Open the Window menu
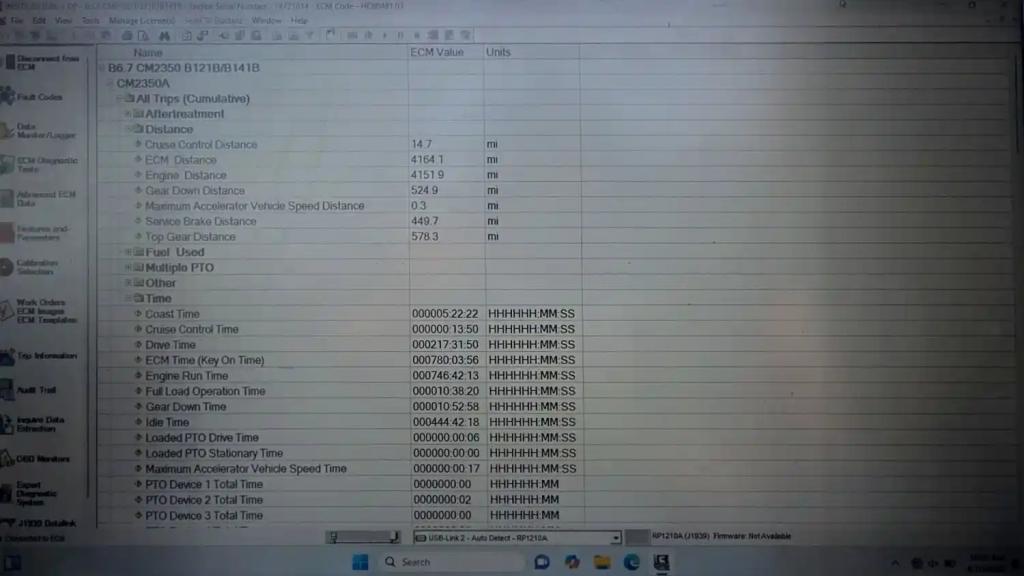The width and height of the screenshot is (1024, 576). (266, 20)
